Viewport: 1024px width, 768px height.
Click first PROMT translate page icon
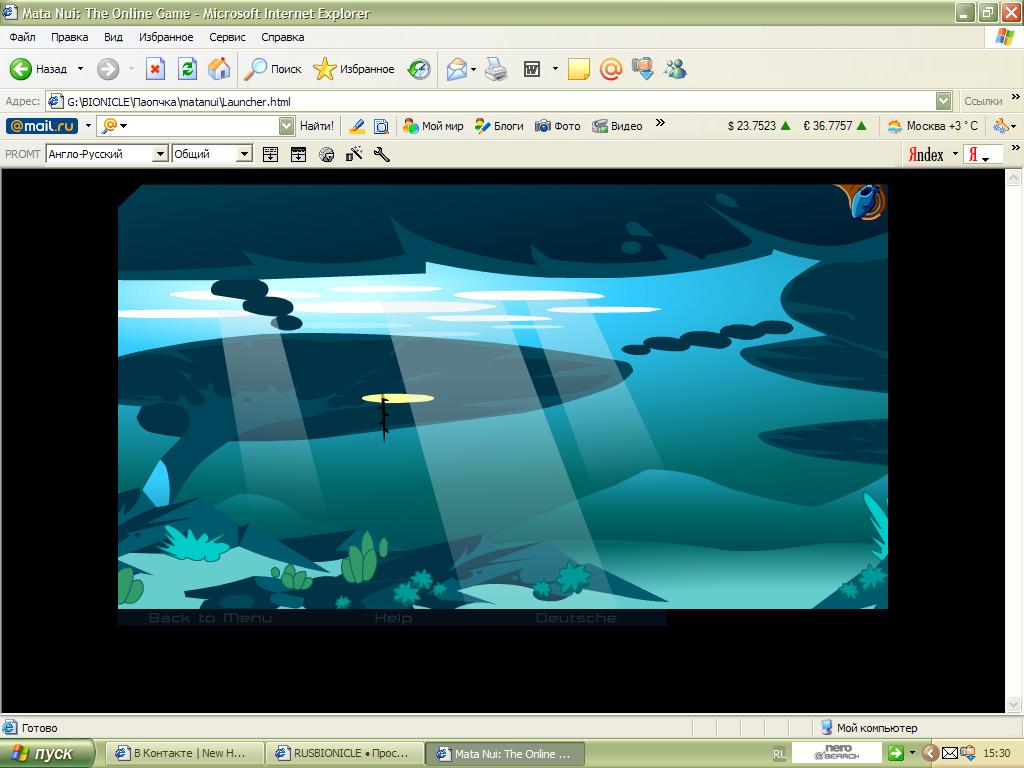270,154
